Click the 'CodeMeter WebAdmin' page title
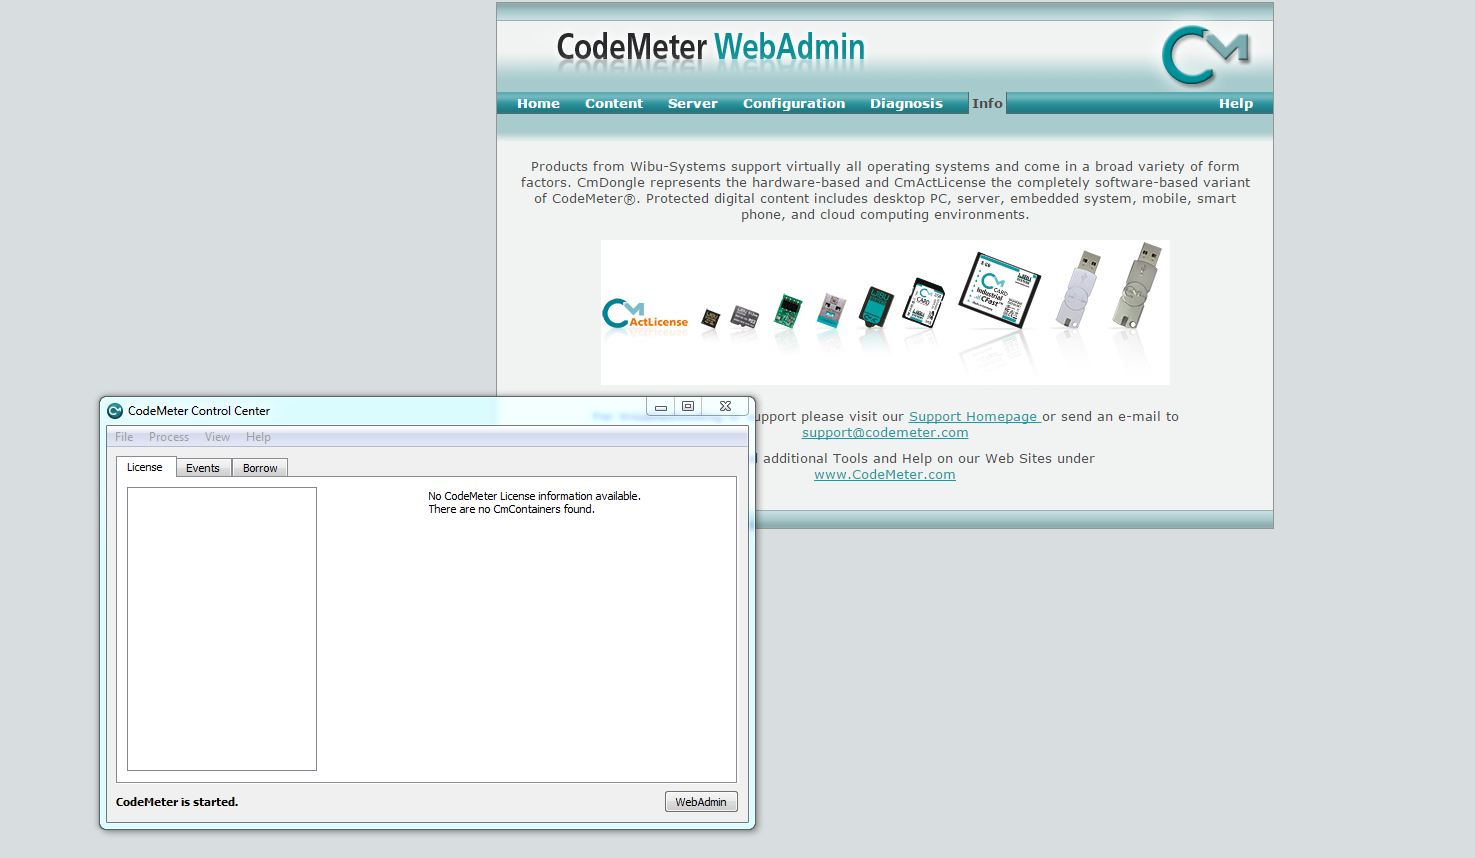Viewport: 1475px width, 858px height. click(x=711, y=47)
